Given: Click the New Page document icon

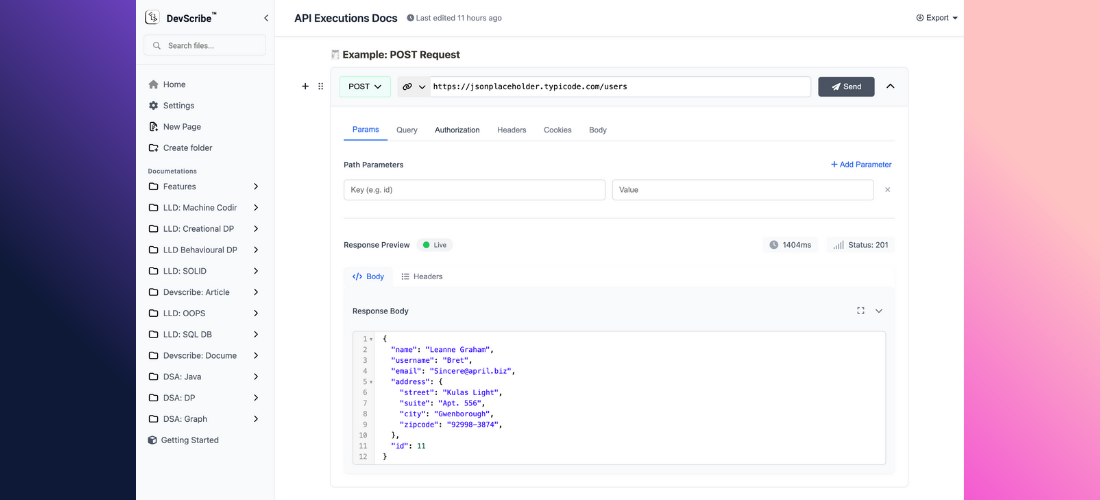Looking at the screenshot, I should coord(153,127).
